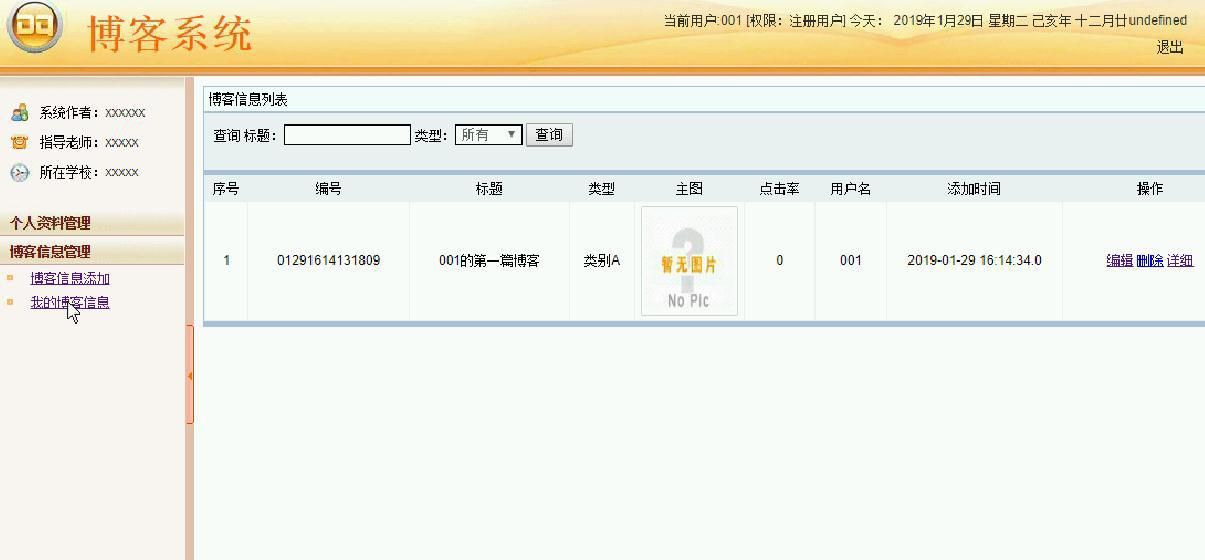Click the blog system logo icon

coord(35,25)
